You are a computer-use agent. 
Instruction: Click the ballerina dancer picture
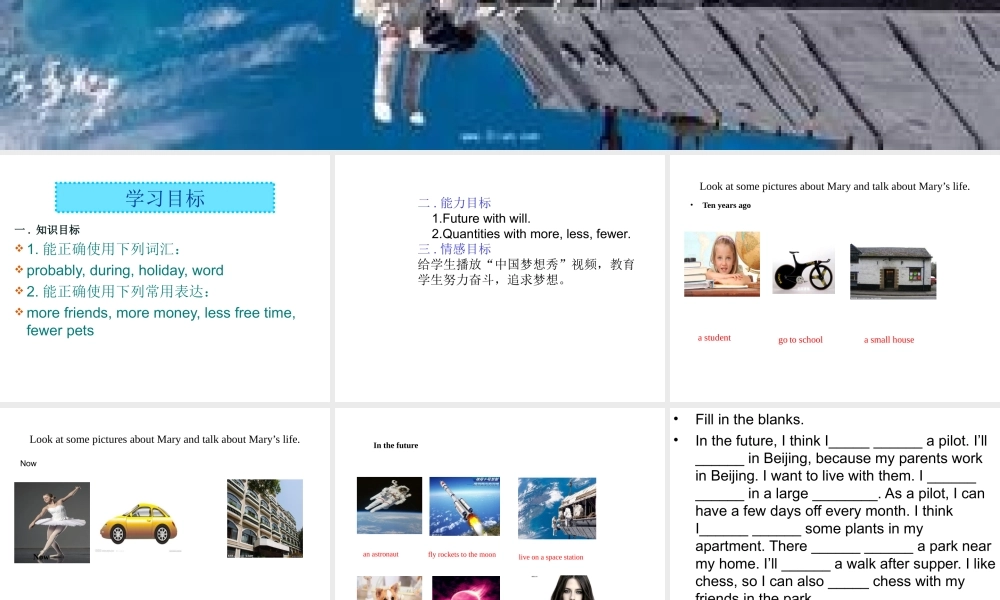52,522
